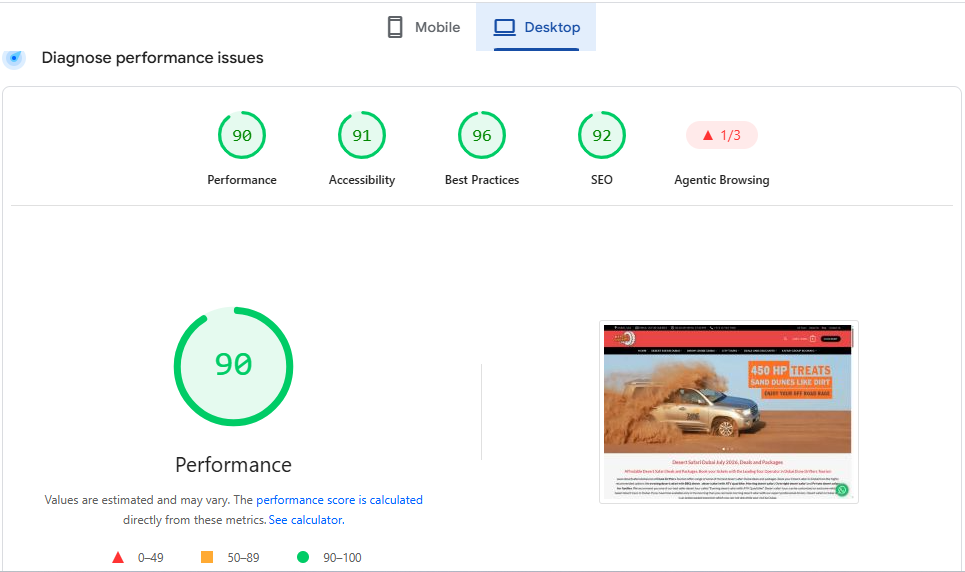This screenshot has width=965, height=572.
Task: Select the Desktop tab
Action: [x=536, y=27]
